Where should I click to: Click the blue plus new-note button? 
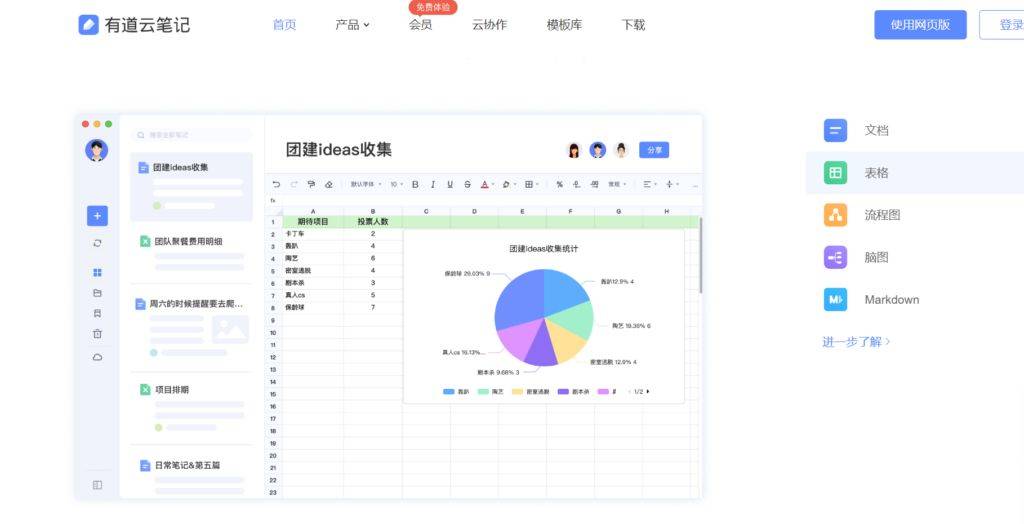[x=97, y=216]
